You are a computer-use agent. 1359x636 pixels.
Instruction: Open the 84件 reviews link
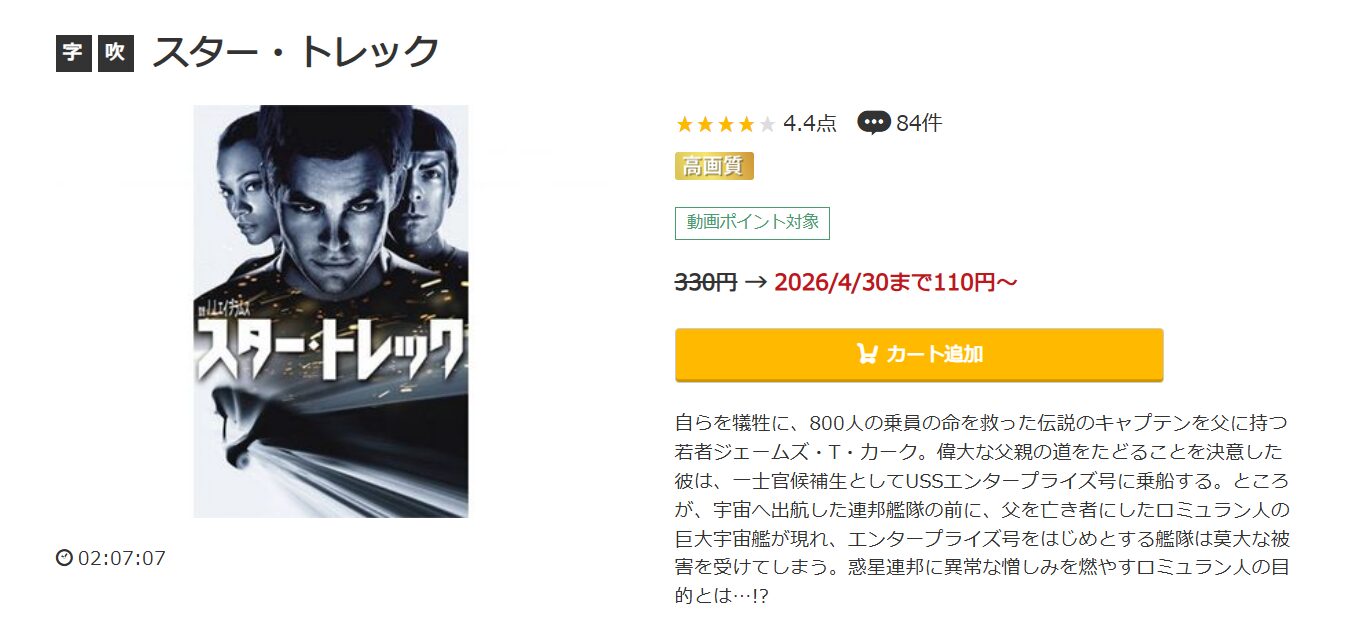tap(919, 124)
